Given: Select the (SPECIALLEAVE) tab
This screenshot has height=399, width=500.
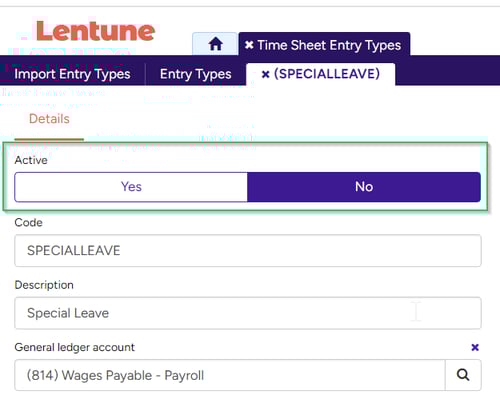Looking at the screenshot, I should (327, 74).
